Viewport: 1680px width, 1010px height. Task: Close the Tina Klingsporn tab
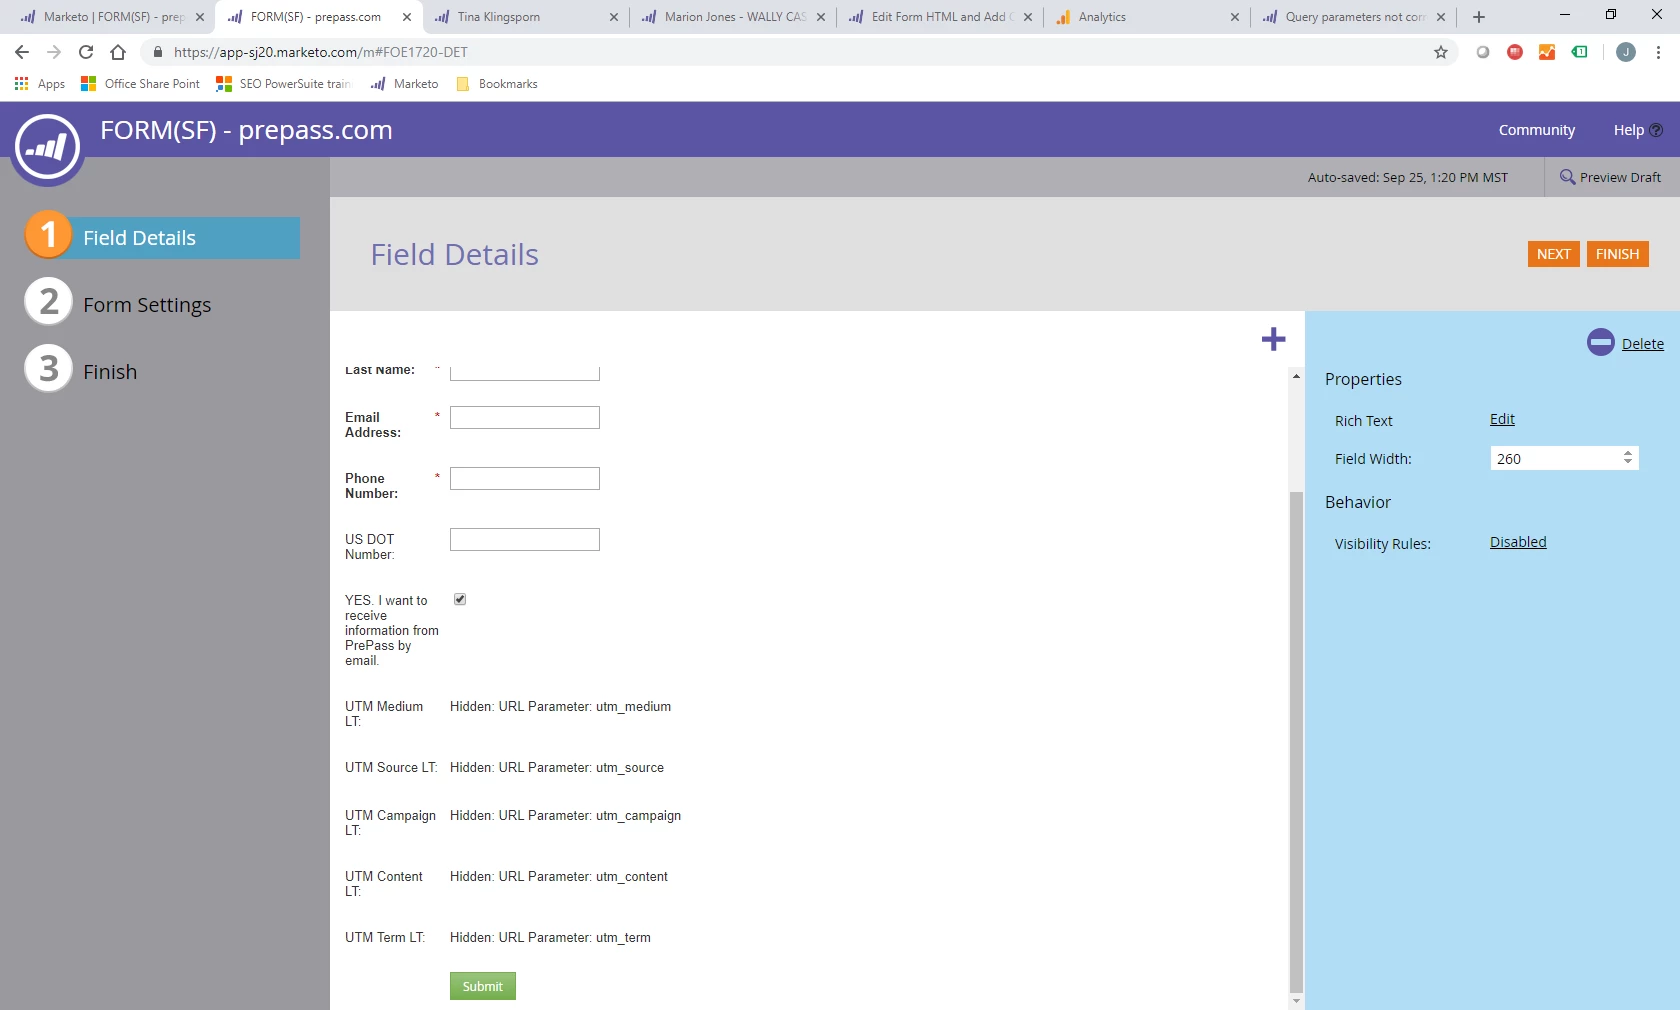coord(613,17)
